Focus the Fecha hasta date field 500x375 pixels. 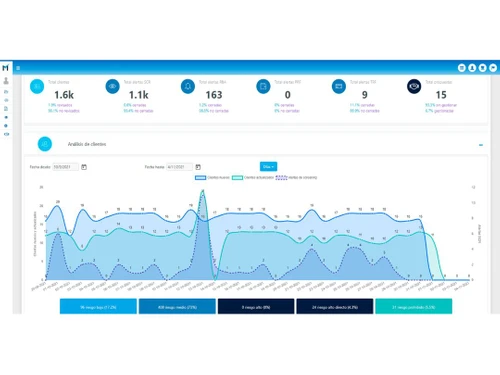(x=180, y=167)
